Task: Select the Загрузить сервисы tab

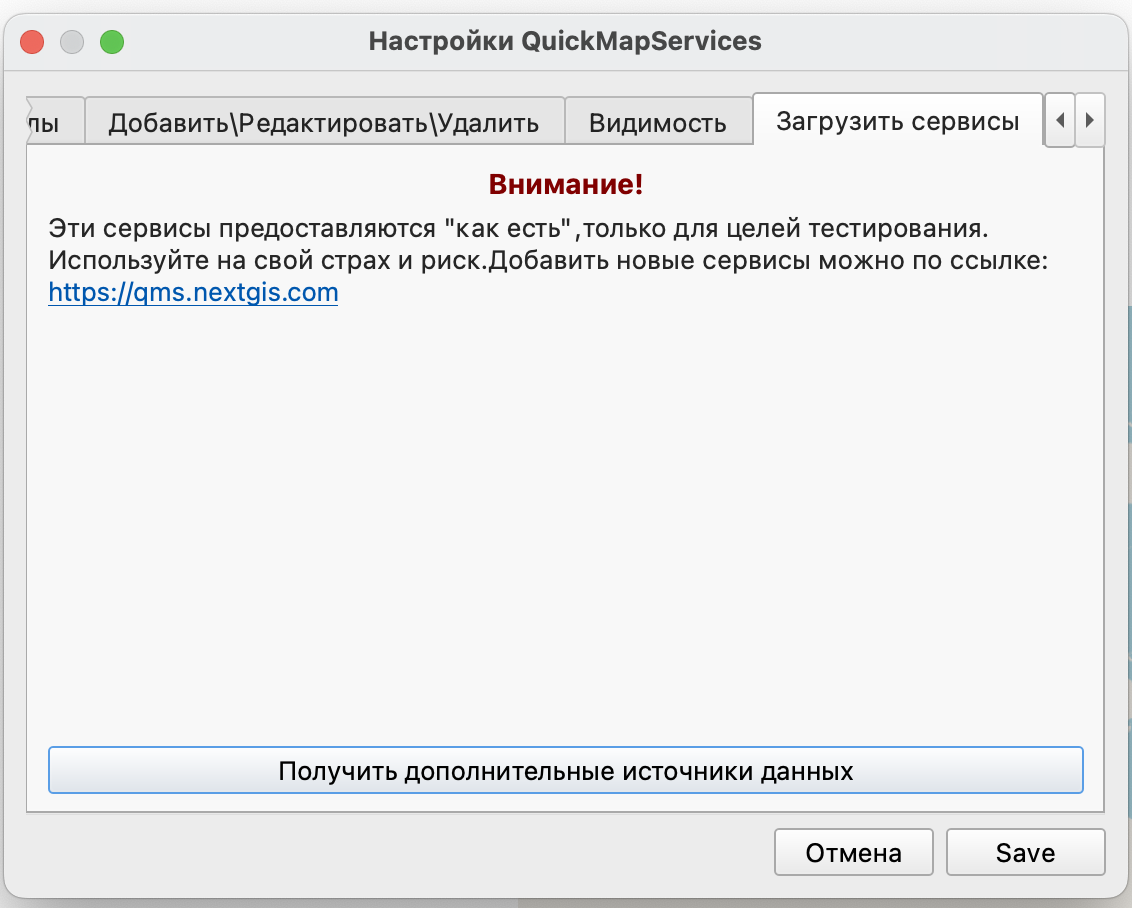Action: [x=897, y=122]
